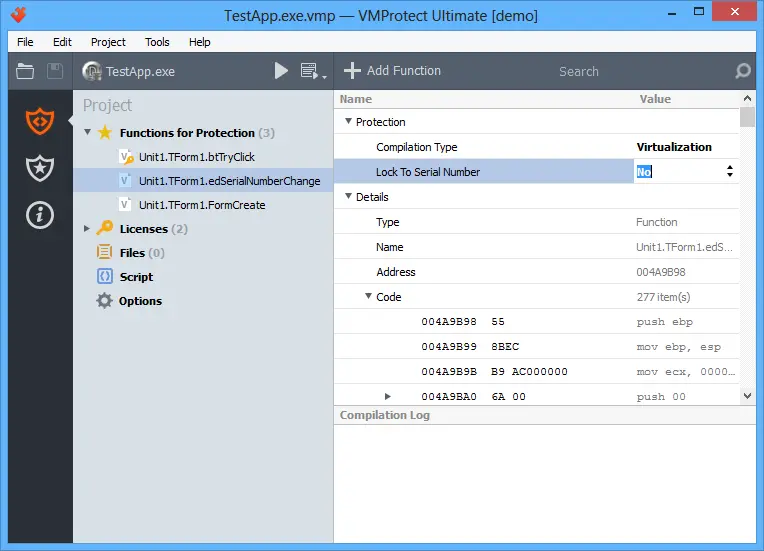Open the Project section shield code icon
The width and height of the screenshot is (764, 551).
(x=40, y=121)
